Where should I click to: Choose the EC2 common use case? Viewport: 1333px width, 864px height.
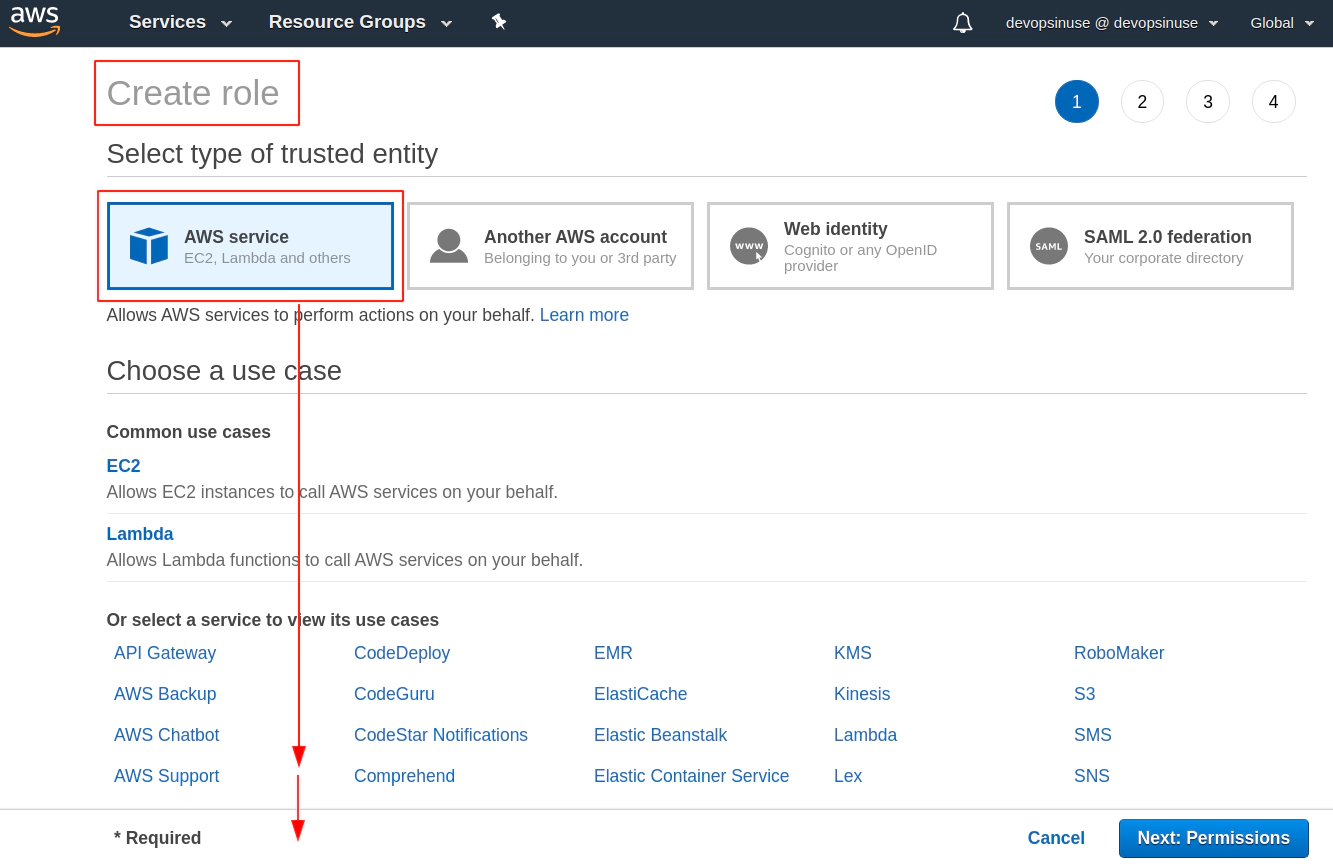(x=123, y=466)
